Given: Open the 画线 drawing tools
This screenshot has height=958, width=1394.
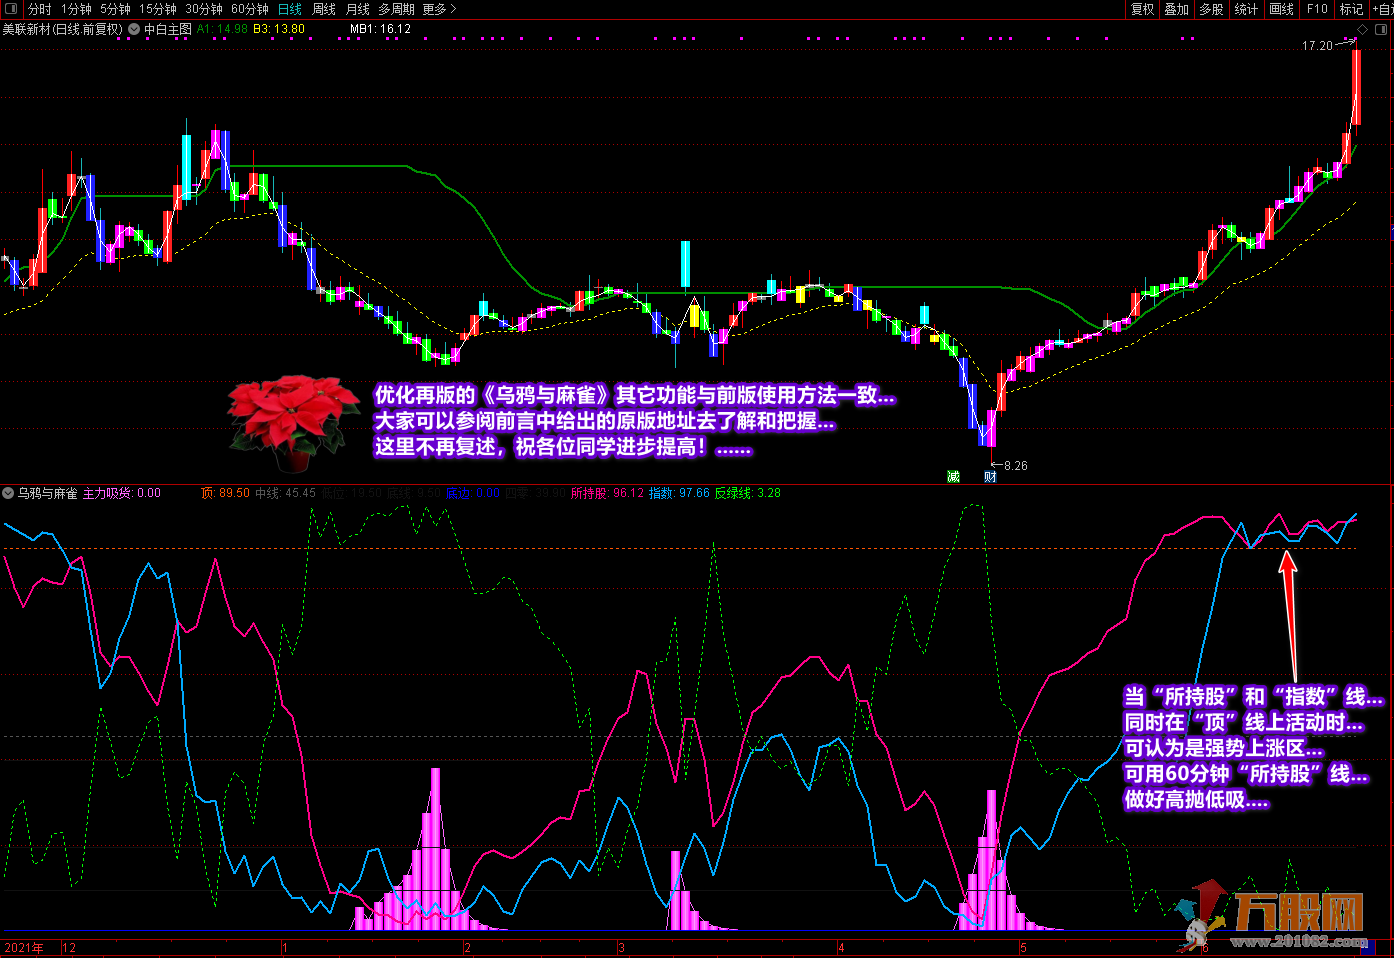Looking at the screenshot, I should [1281, 9].
